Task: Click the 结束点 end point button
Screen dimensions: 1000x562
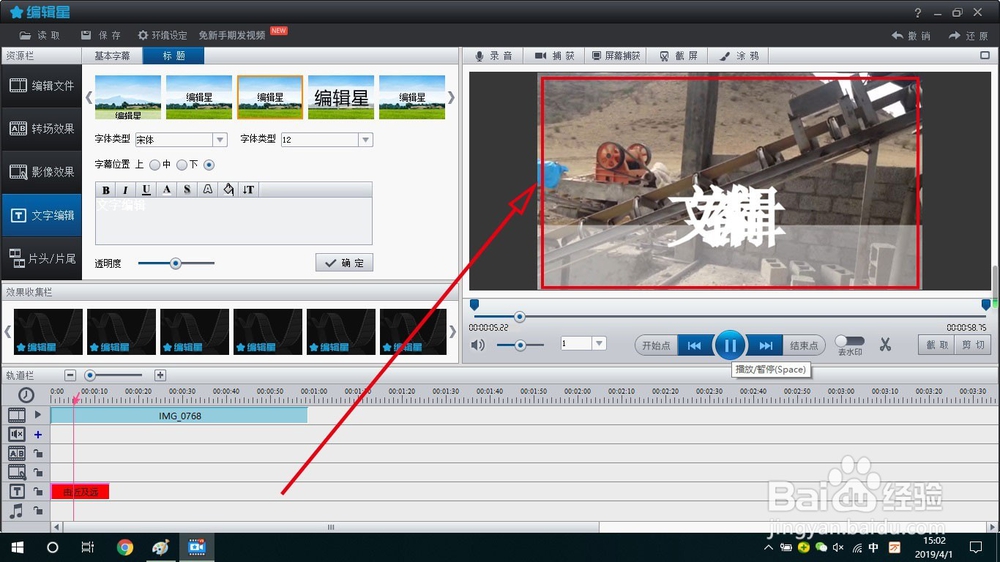Action: pos(804,345)
